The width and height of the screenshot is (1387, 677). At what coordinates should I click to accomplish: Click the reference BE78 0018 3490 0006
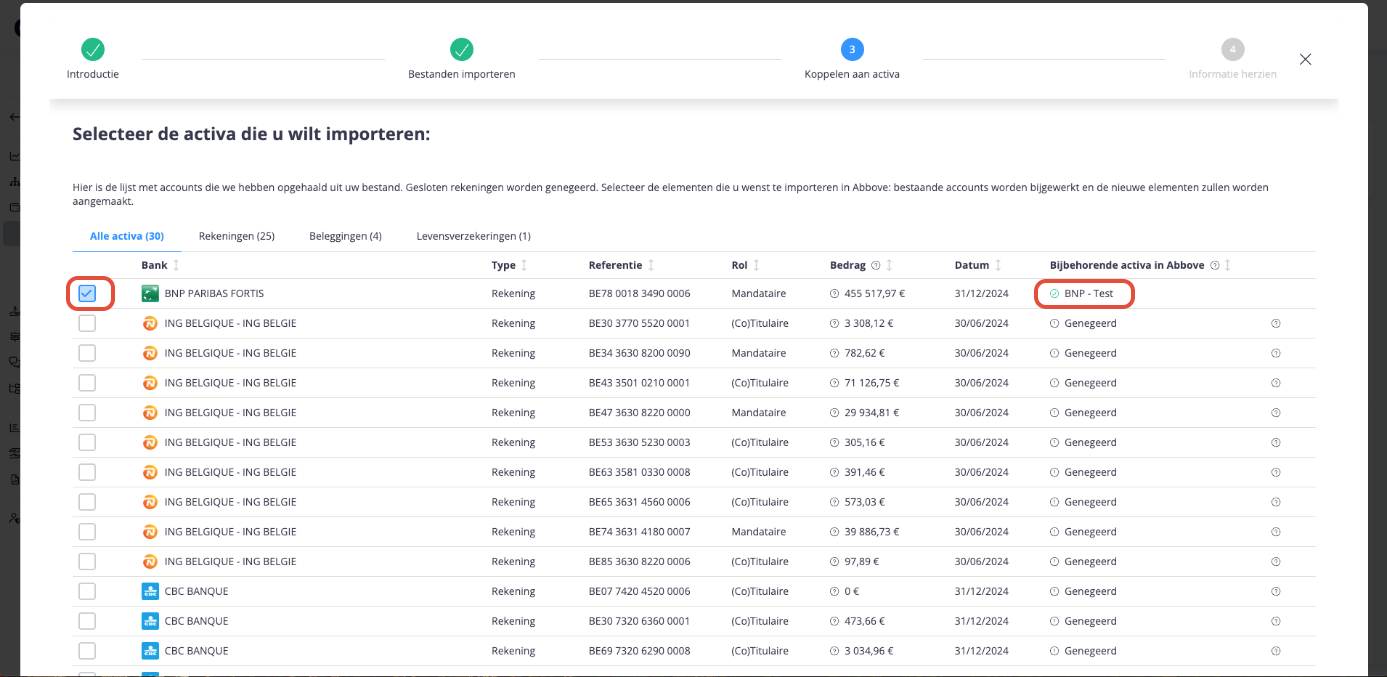(640, 294)
